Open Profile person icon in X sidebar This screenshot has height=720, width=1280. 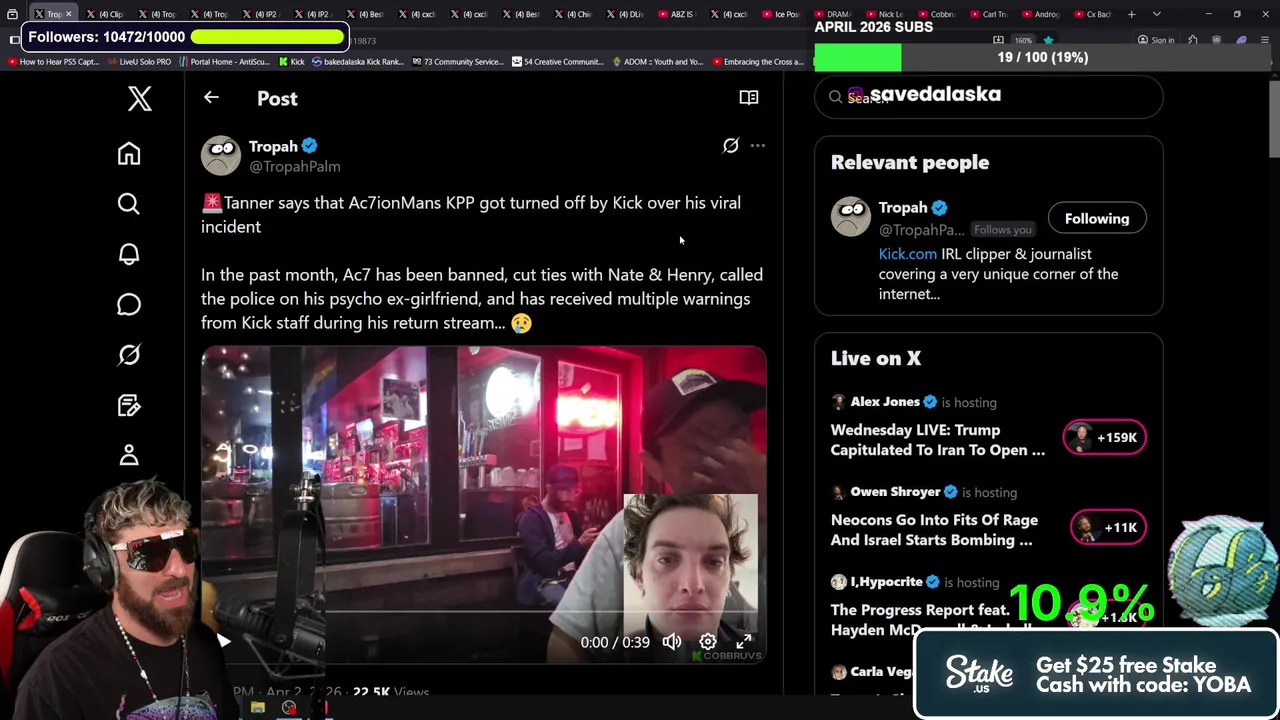(129, 455)
